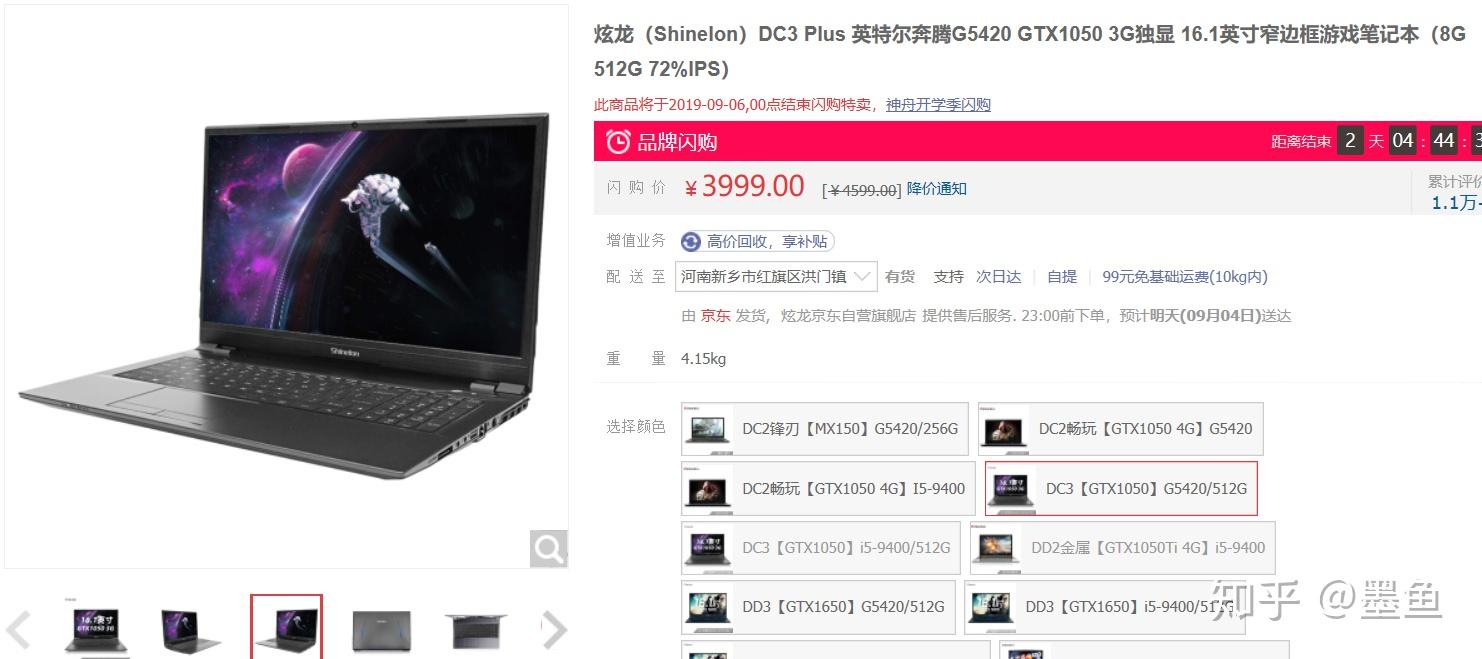Click the 次日达 delivery option
The width and height of the screenshot is (1482, 659).
[x=999, y=277]
